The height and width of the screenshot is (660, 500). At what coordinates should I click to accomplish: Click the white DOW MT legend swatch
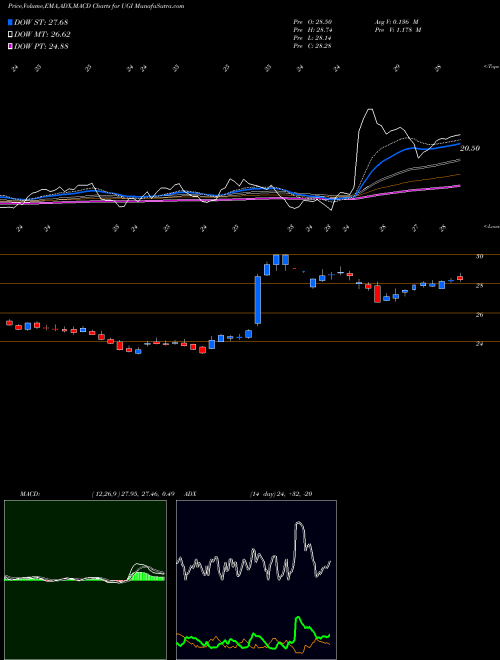tap(11, 34)
